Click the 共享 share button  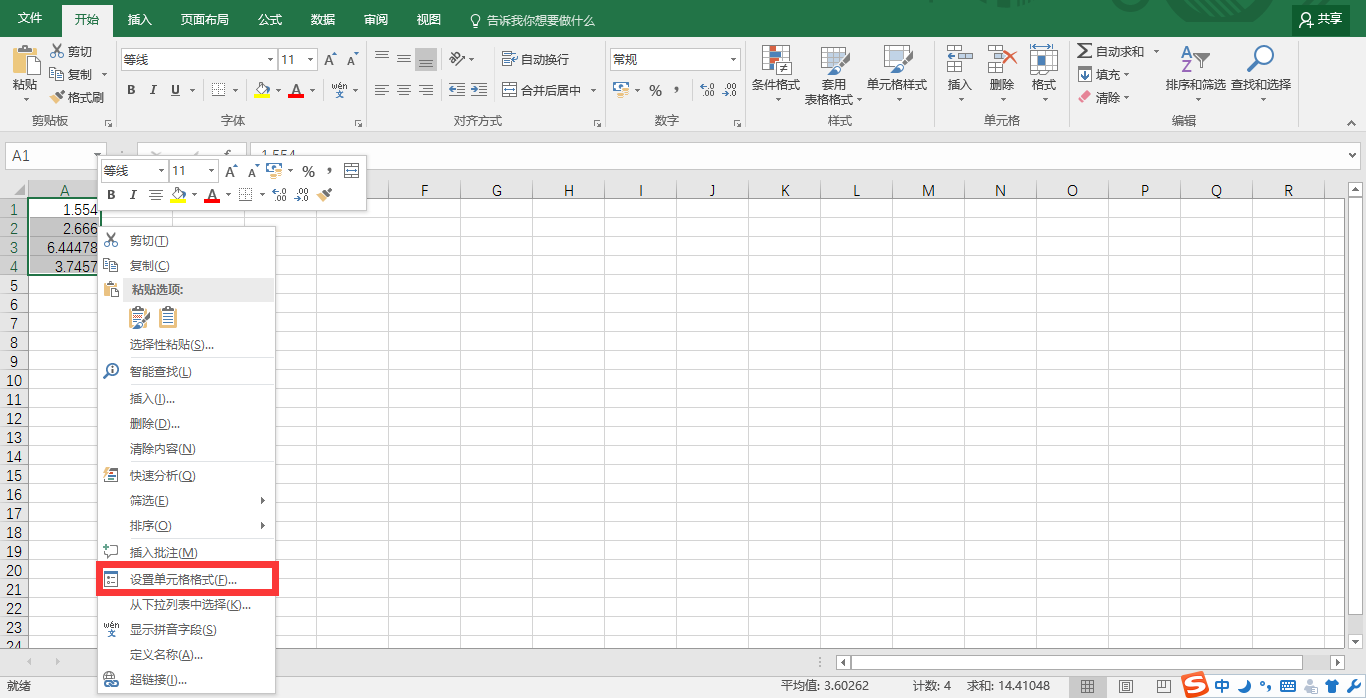1321,19
